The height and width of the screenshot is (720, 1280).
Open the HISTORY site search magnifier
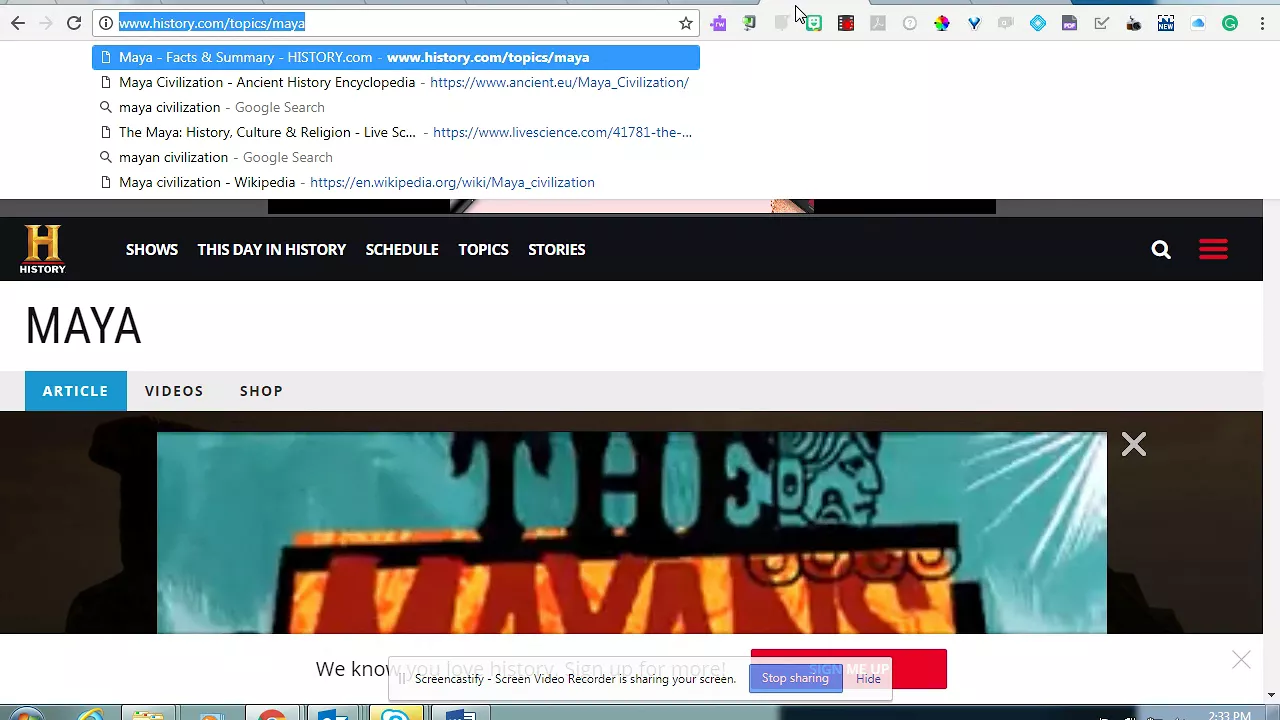(x=1161, y=249)
